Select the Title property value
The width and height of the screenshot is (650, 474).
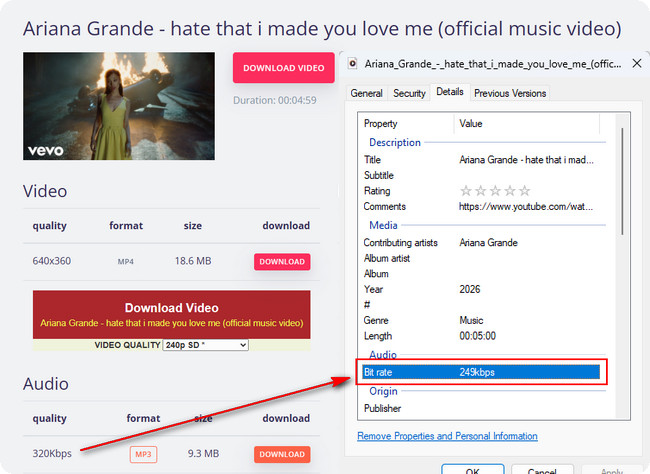526,160
